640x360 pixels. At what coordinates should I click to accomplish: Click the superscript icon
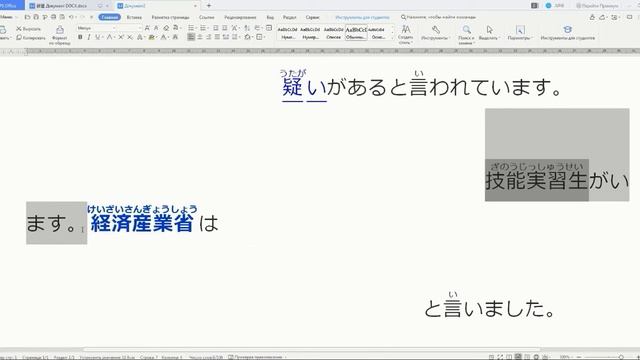[121, 37]
